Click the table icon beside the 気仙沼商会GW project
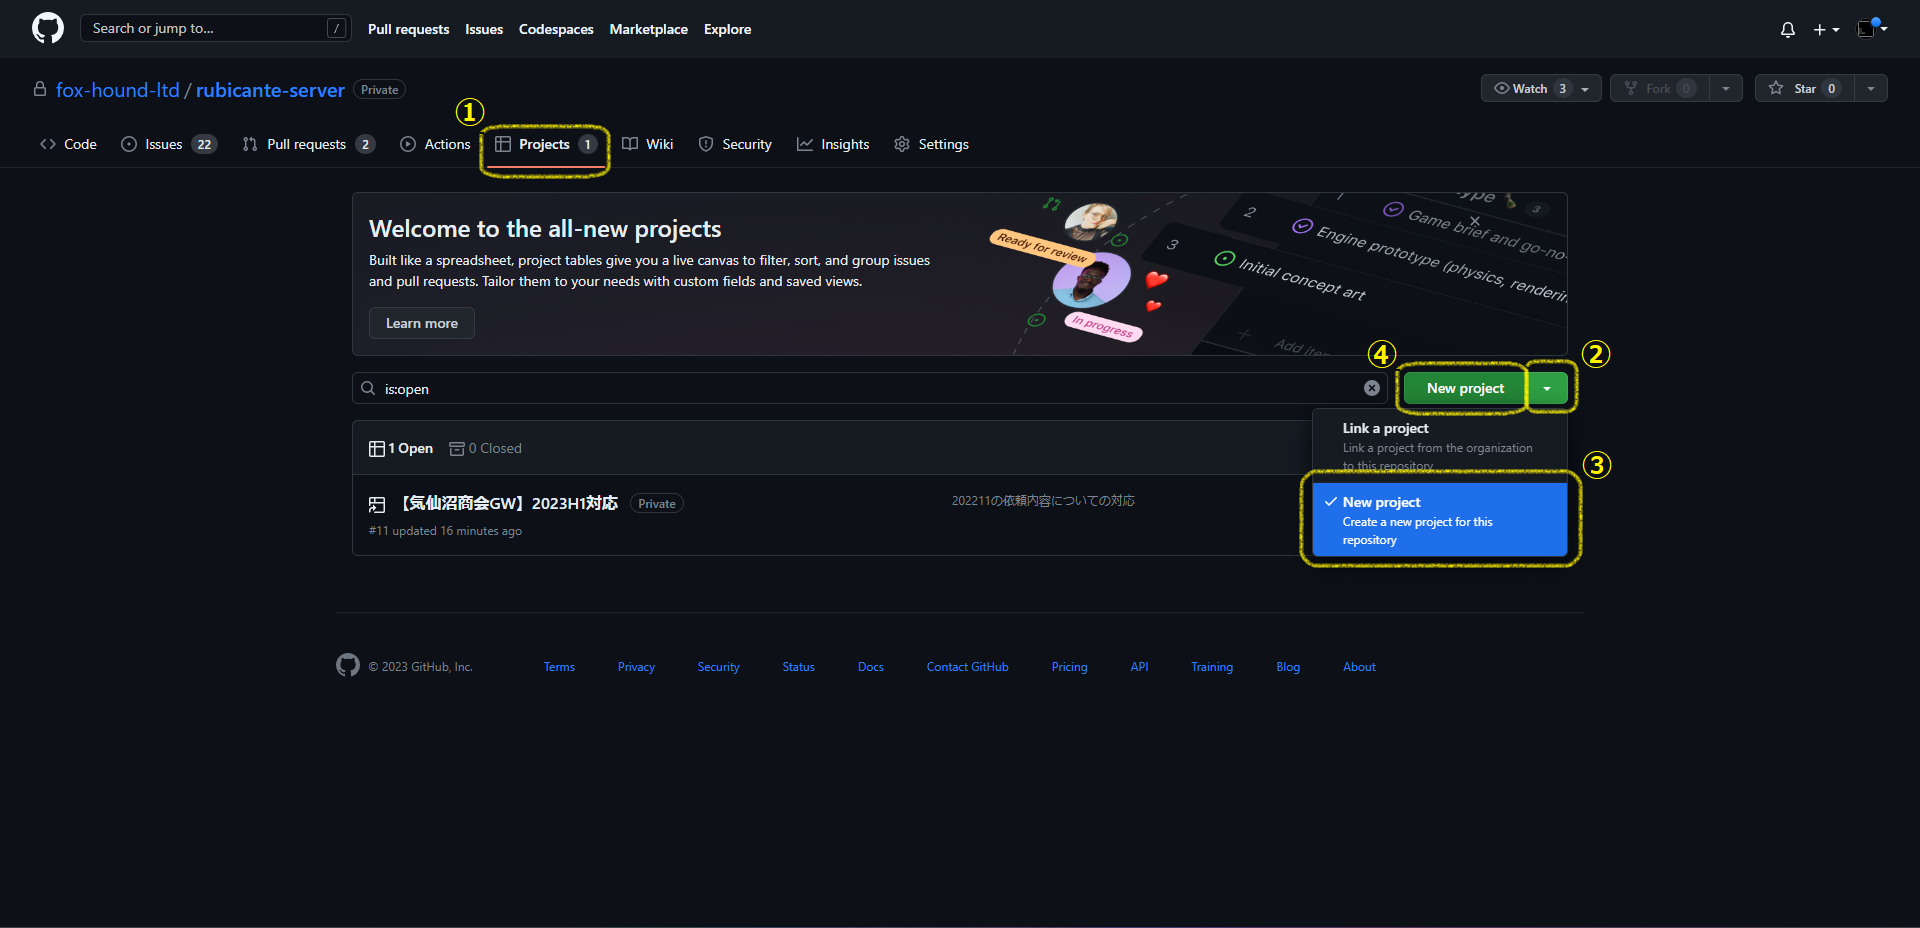 pos(376,504)
